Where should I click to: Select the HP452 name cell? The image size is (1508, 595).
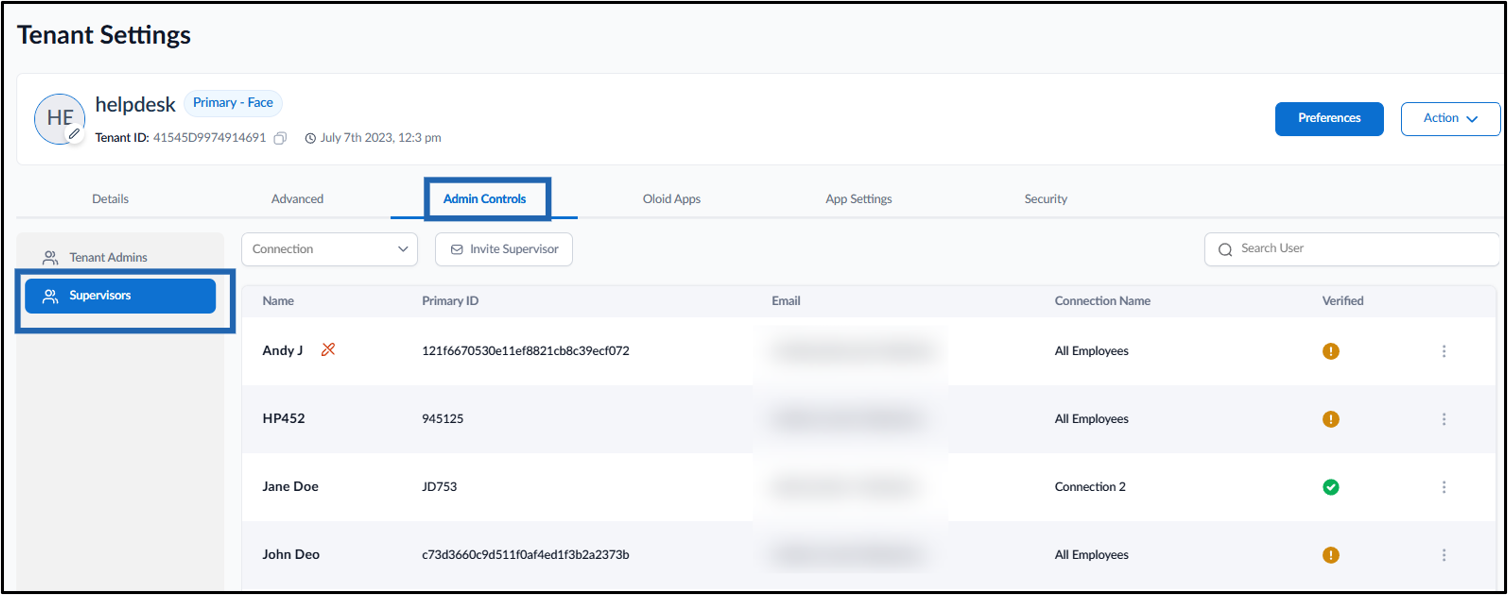pyautogui.click(x=284, y=419)
